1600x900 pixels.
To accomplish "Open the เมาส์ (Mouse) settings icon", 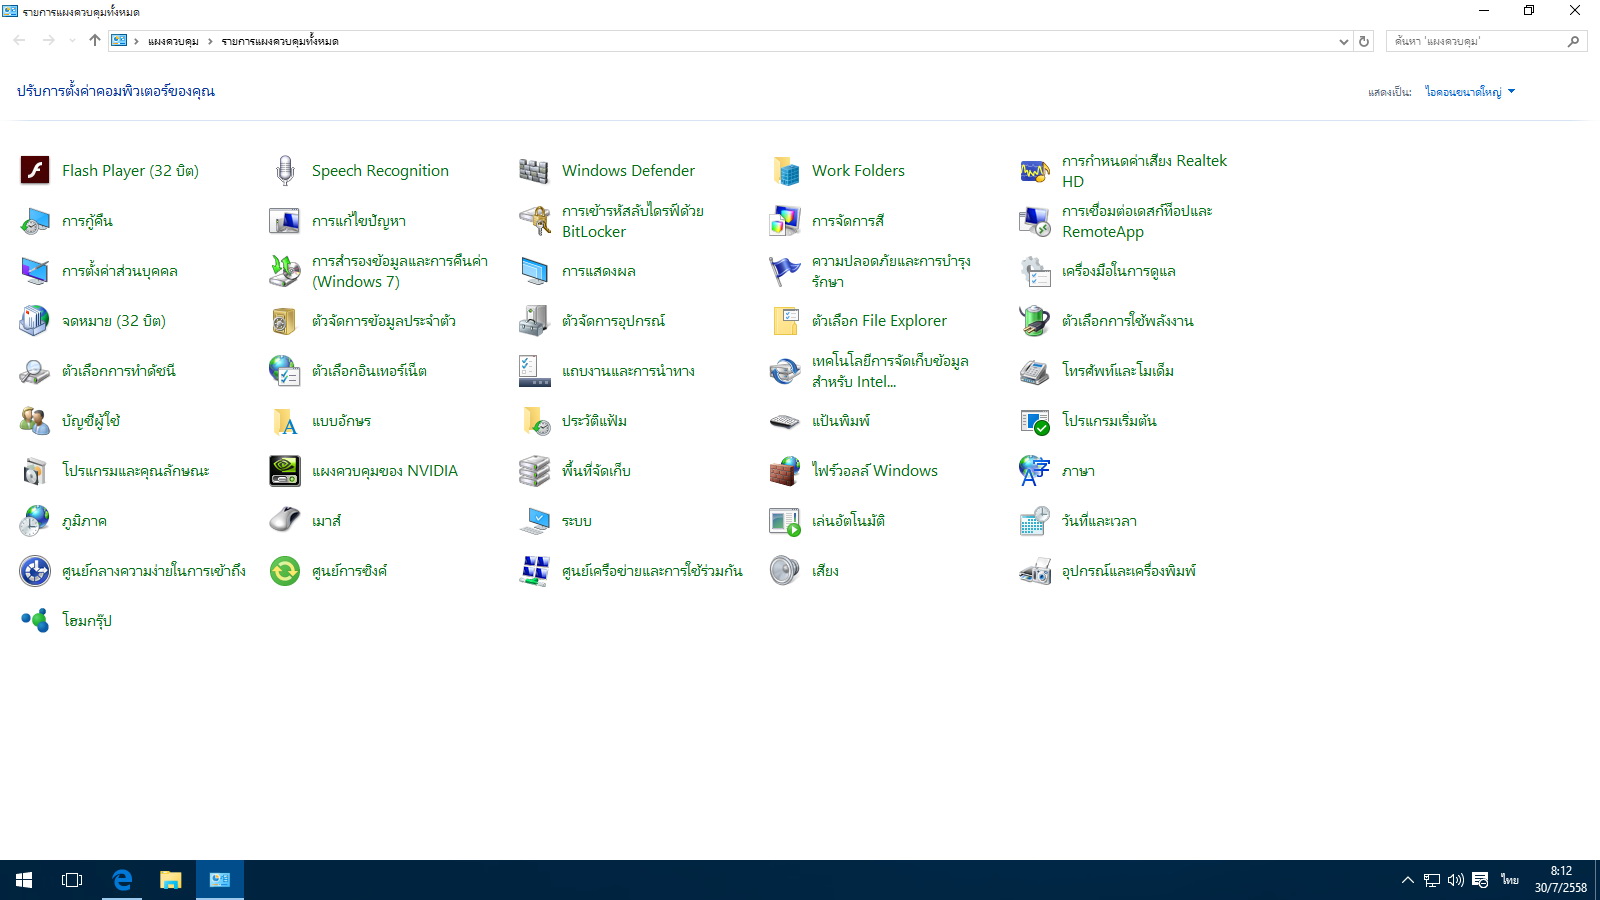I will coord(285,521).
